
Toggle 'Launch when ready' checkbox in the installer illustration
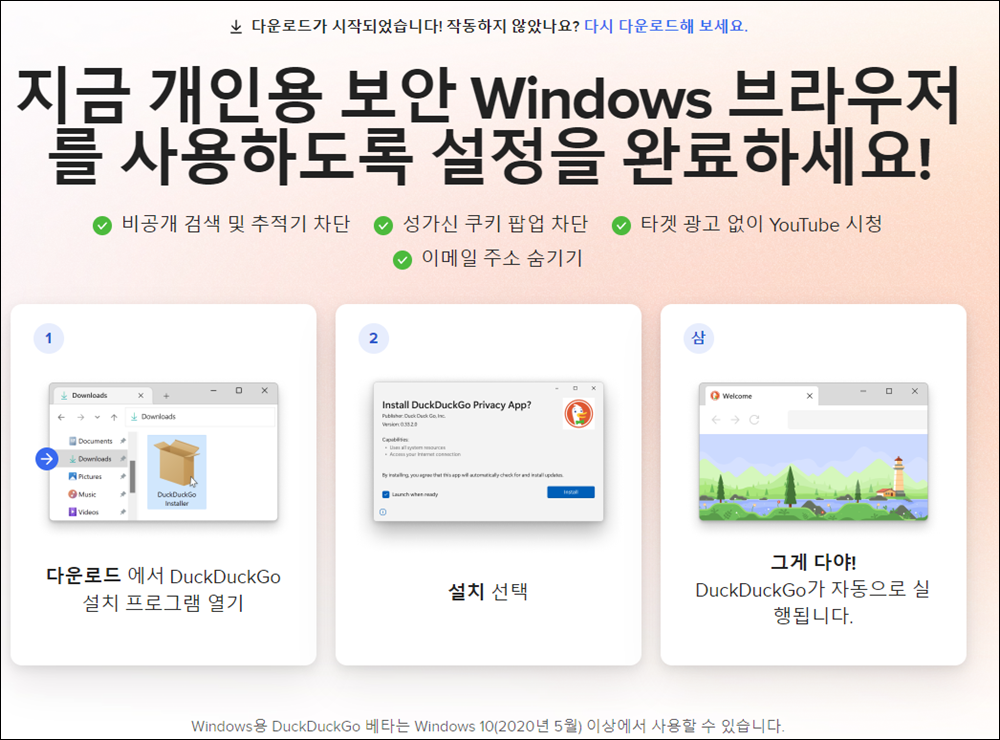click(x=385, y=494)
